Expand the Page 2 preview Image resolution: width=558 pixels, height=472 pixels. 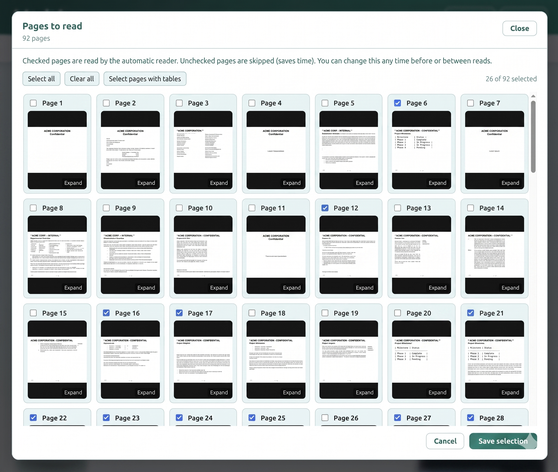(146, 183)
